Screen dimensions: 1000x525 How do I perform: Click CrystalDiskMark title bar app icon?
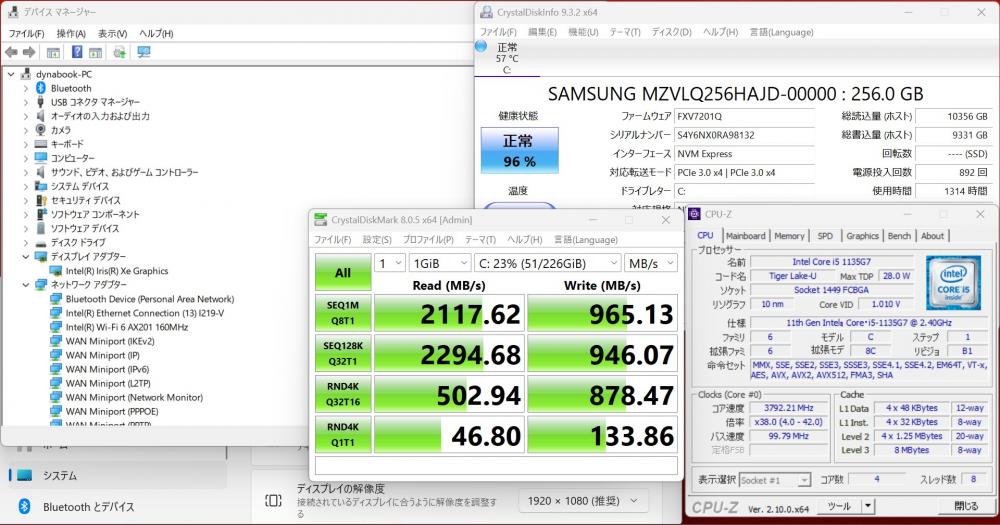321,220
